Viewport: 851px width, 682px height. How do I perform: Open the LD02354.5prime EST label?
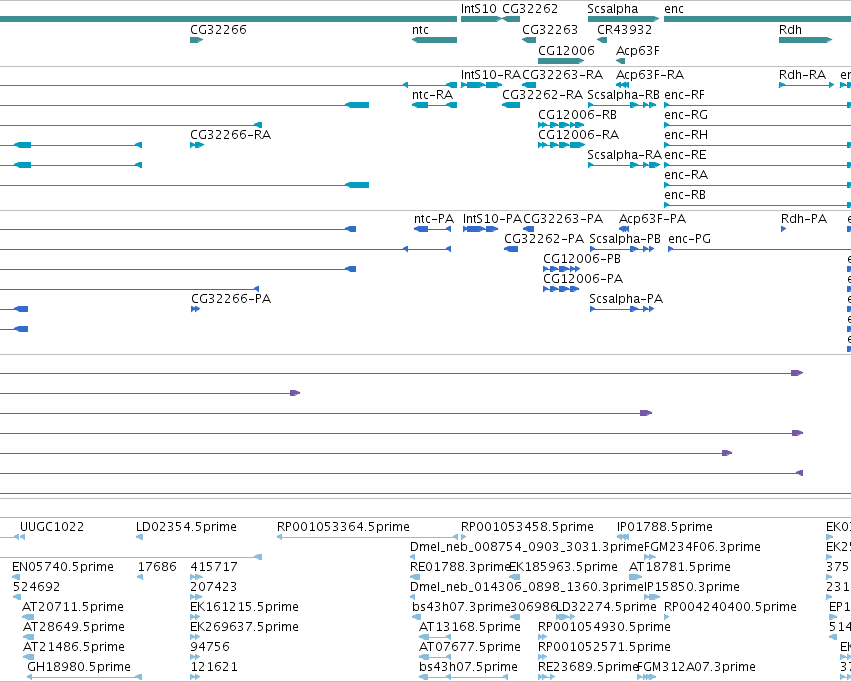(x=186, y=527)
